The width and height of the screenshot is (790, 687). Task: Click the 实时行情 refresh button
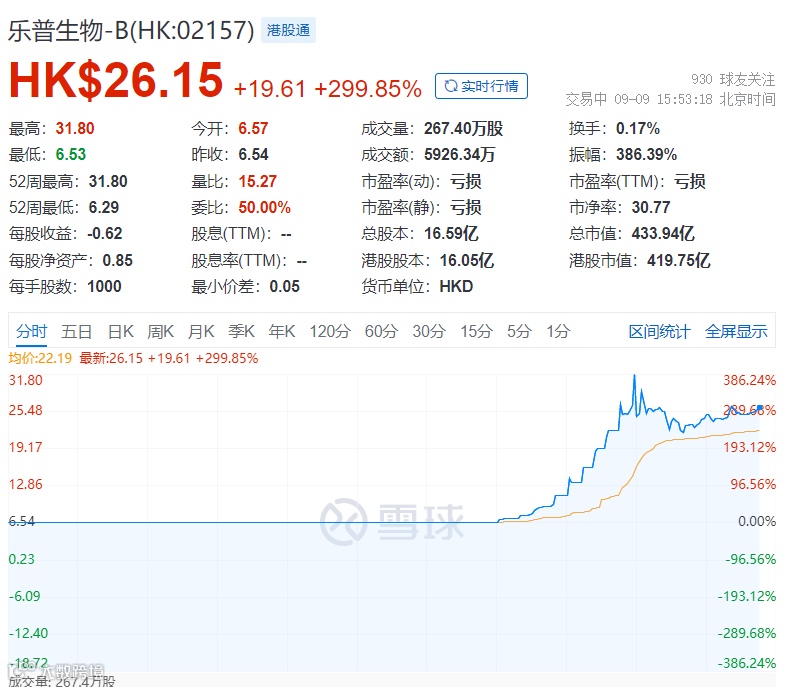coord(481,86)
